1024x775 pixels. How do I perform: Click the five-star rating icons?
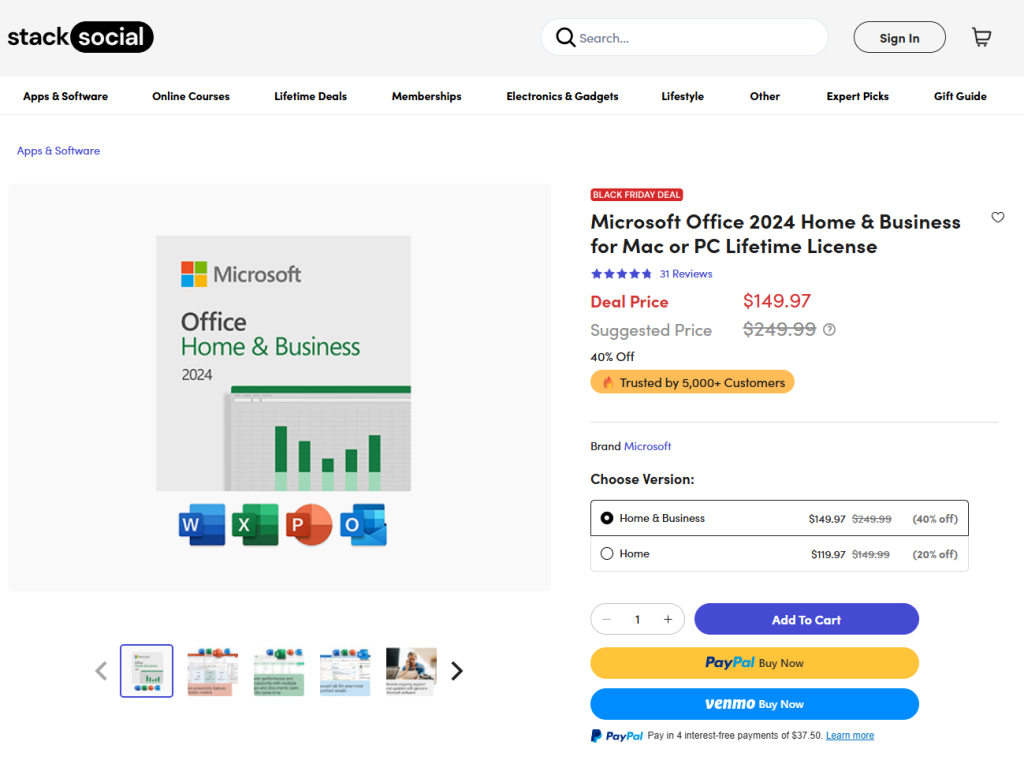(621, 274)
